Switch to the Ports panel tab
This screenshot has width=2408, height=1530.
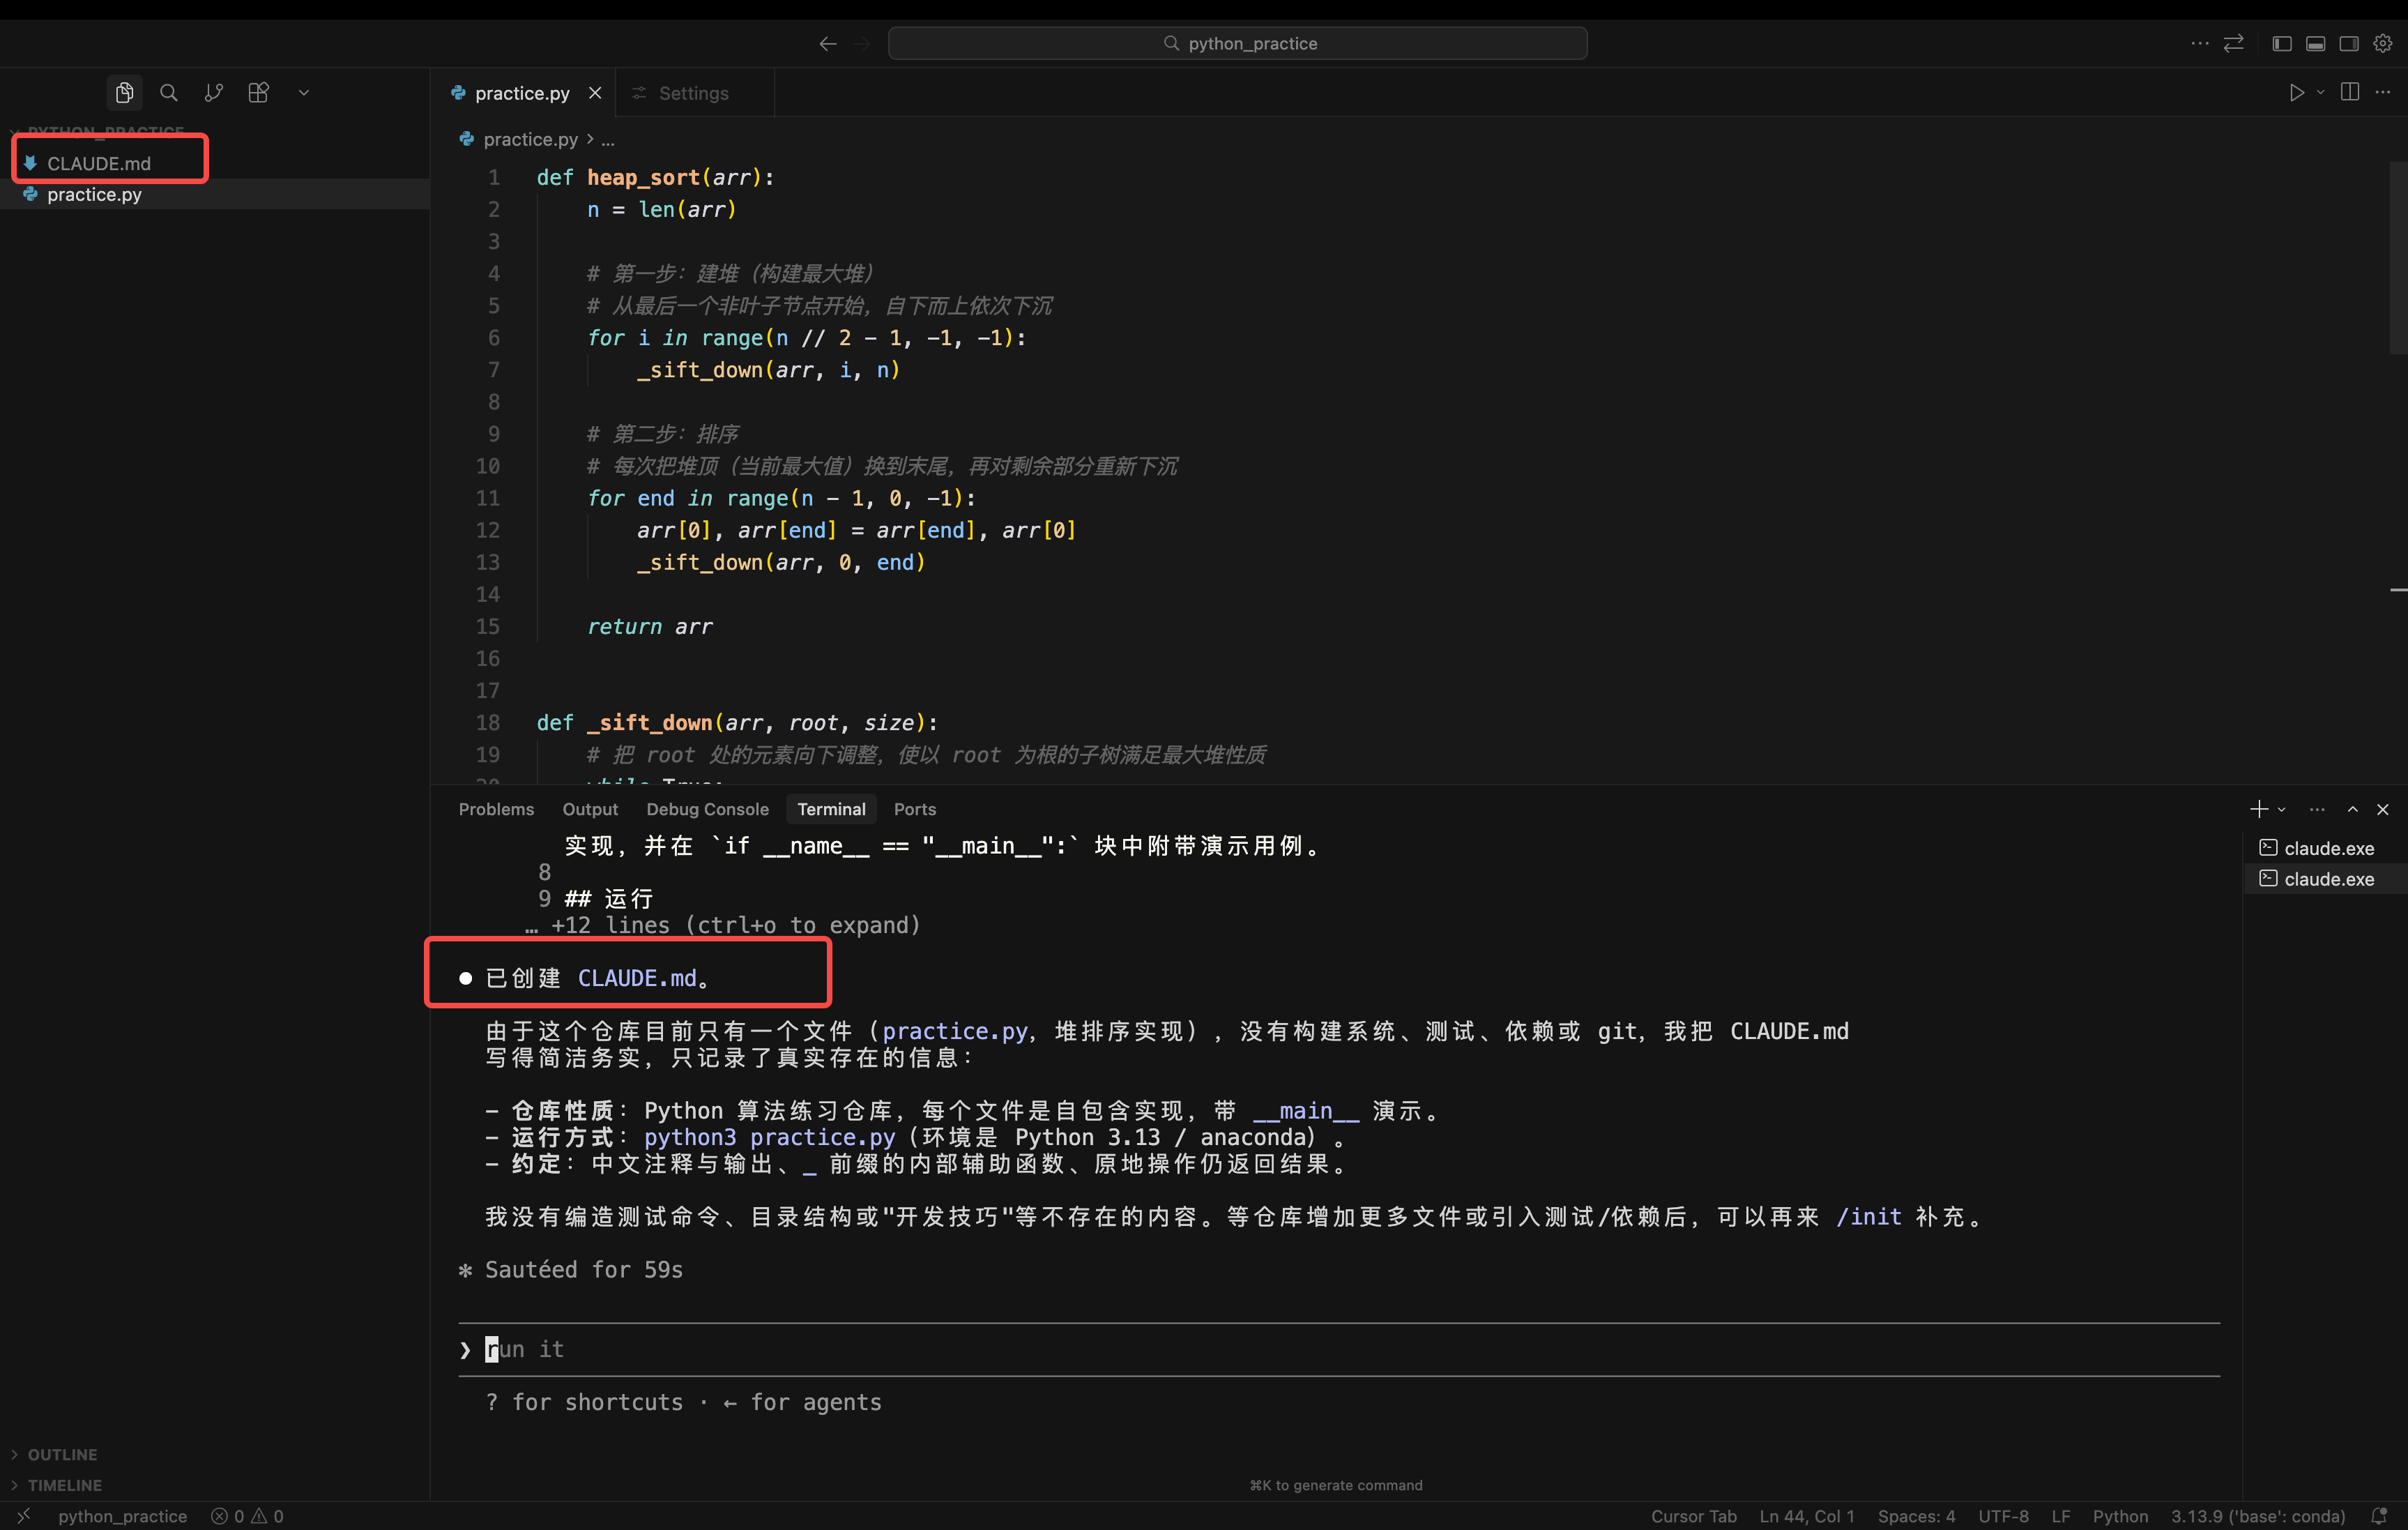click(x=914, y=809)
